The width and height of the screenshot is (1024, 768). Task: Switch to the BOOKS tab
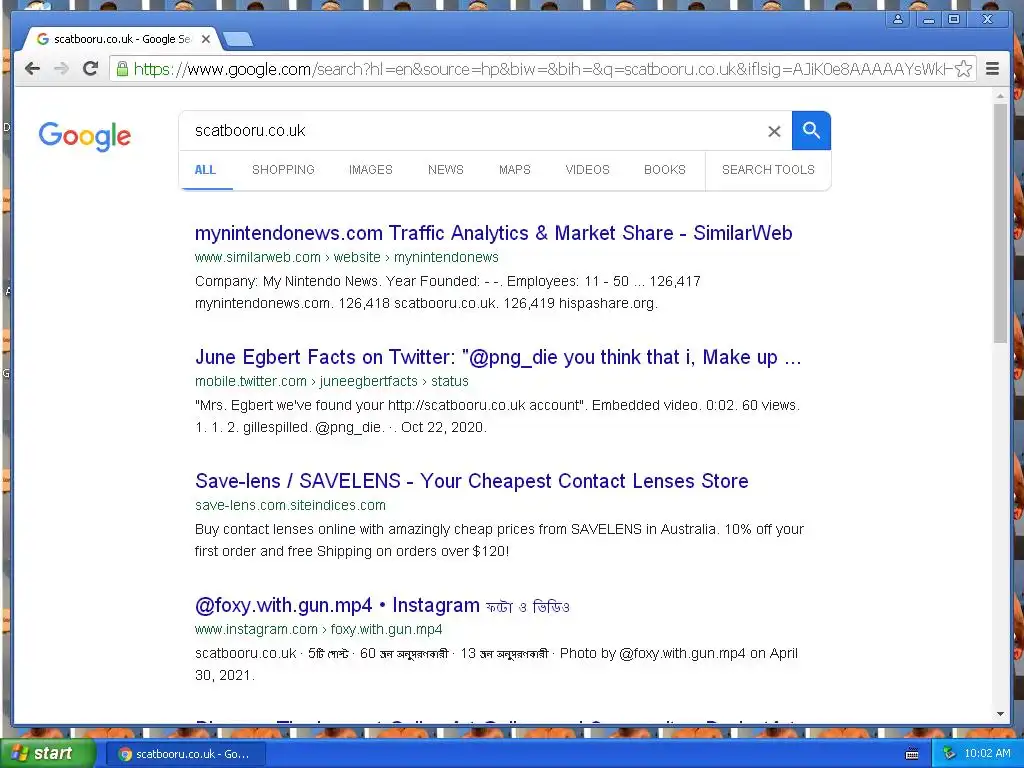[x=665, y=170]
